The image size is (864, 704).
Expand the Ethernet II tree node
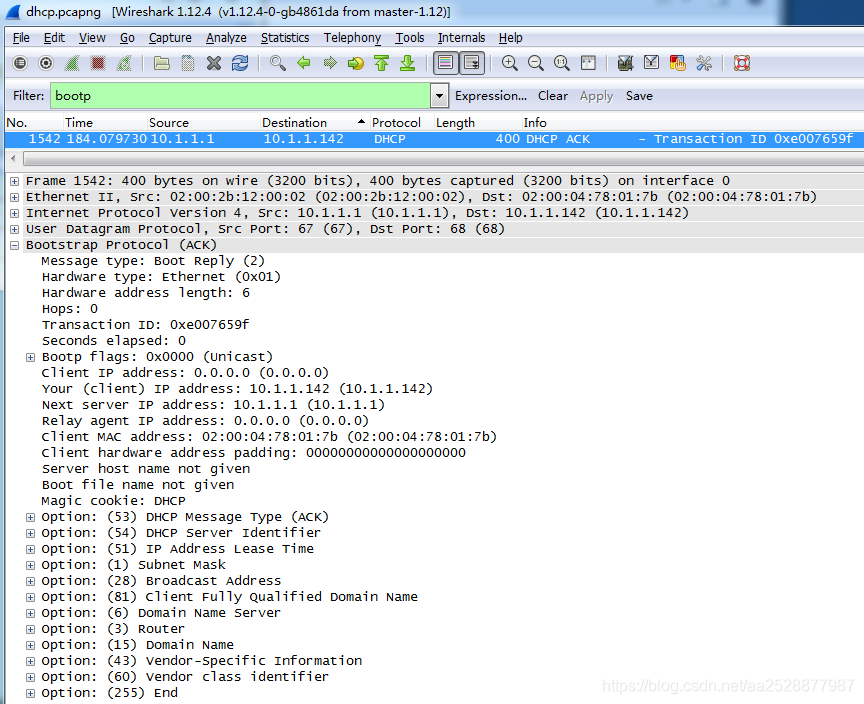click(15, 197)
